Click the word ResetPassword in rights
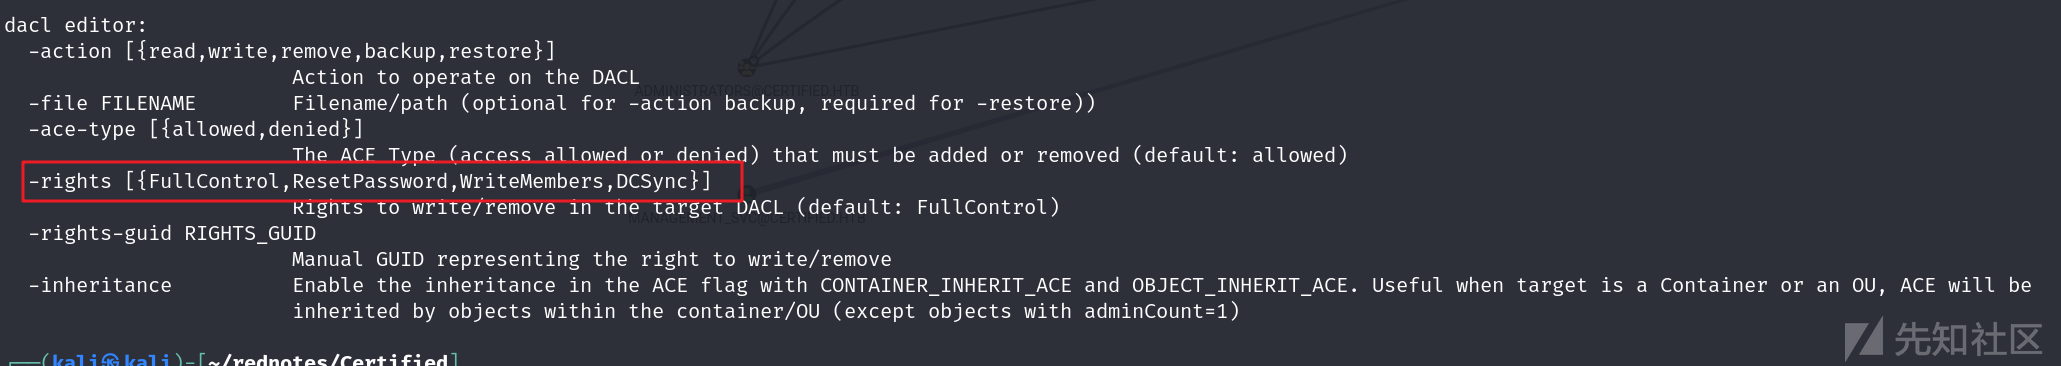This screenshot has width=2061, height=366. coord(370,181)
